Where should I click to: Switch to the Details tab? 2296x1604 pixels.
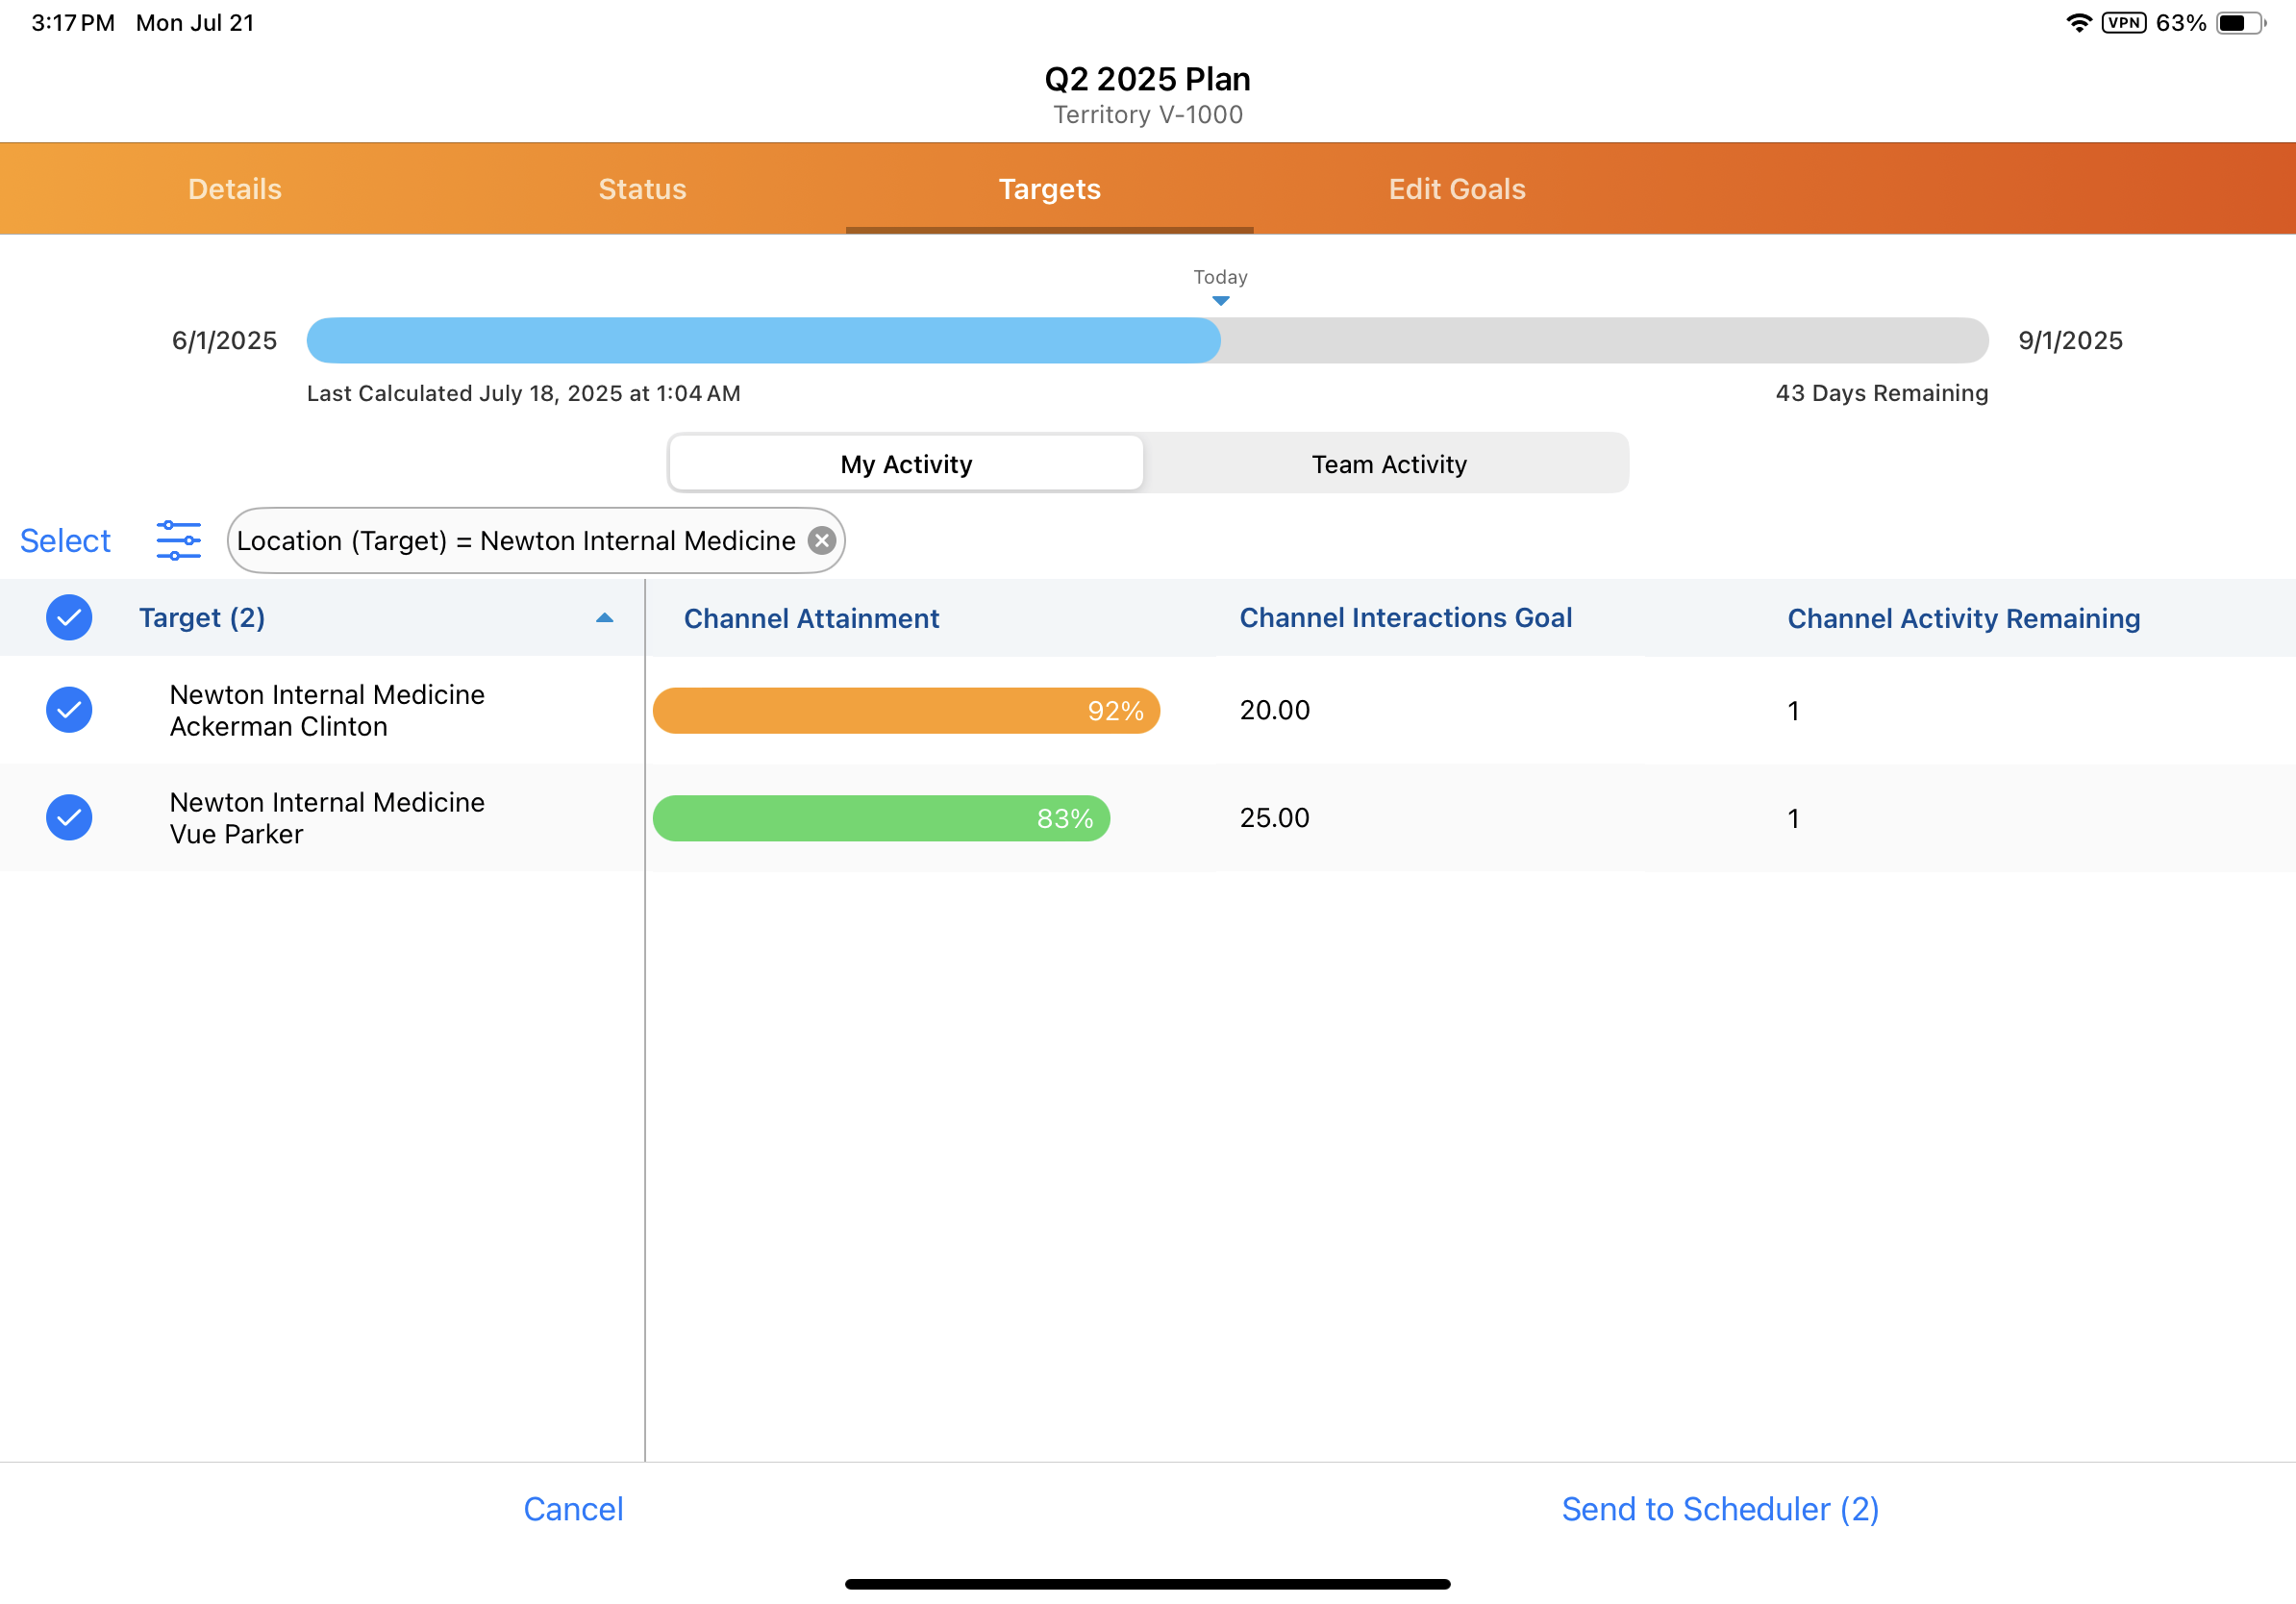[235, 189]
